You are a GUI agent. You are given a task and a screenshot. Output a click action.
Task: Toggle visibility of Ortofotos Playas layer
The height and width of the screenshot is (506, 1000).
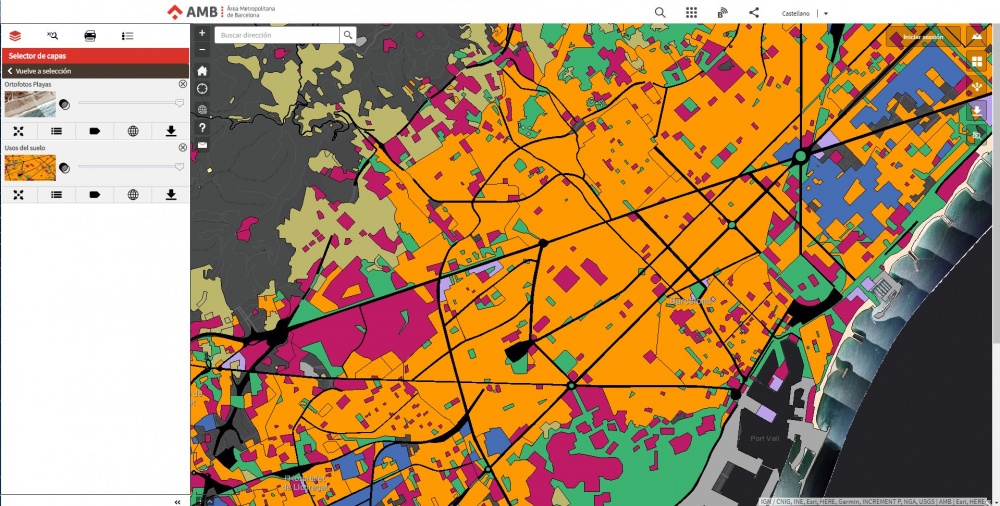tap(64, 104)
